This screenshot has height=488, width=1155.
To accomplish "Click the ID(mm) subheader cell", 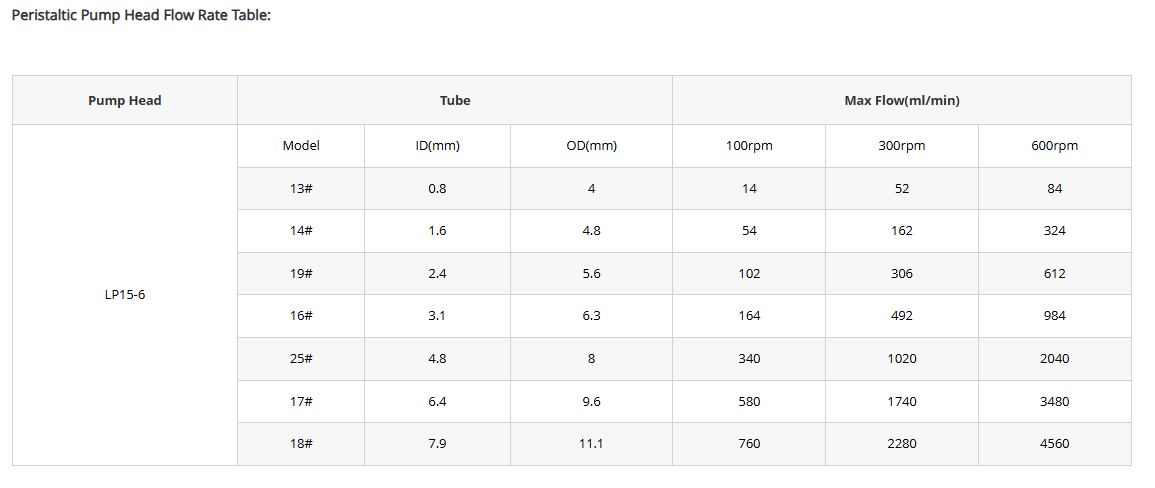I will pyautogui.click(x=438, y=146).
